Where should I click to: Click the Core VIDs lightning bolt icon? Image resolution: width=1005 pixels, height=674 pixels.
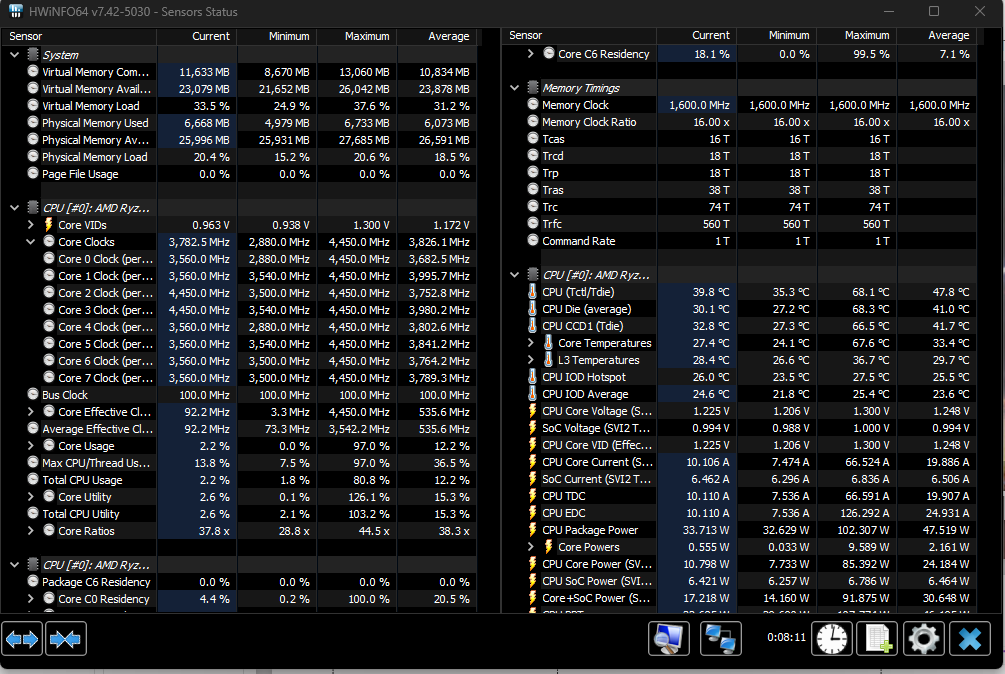[49, 225]
